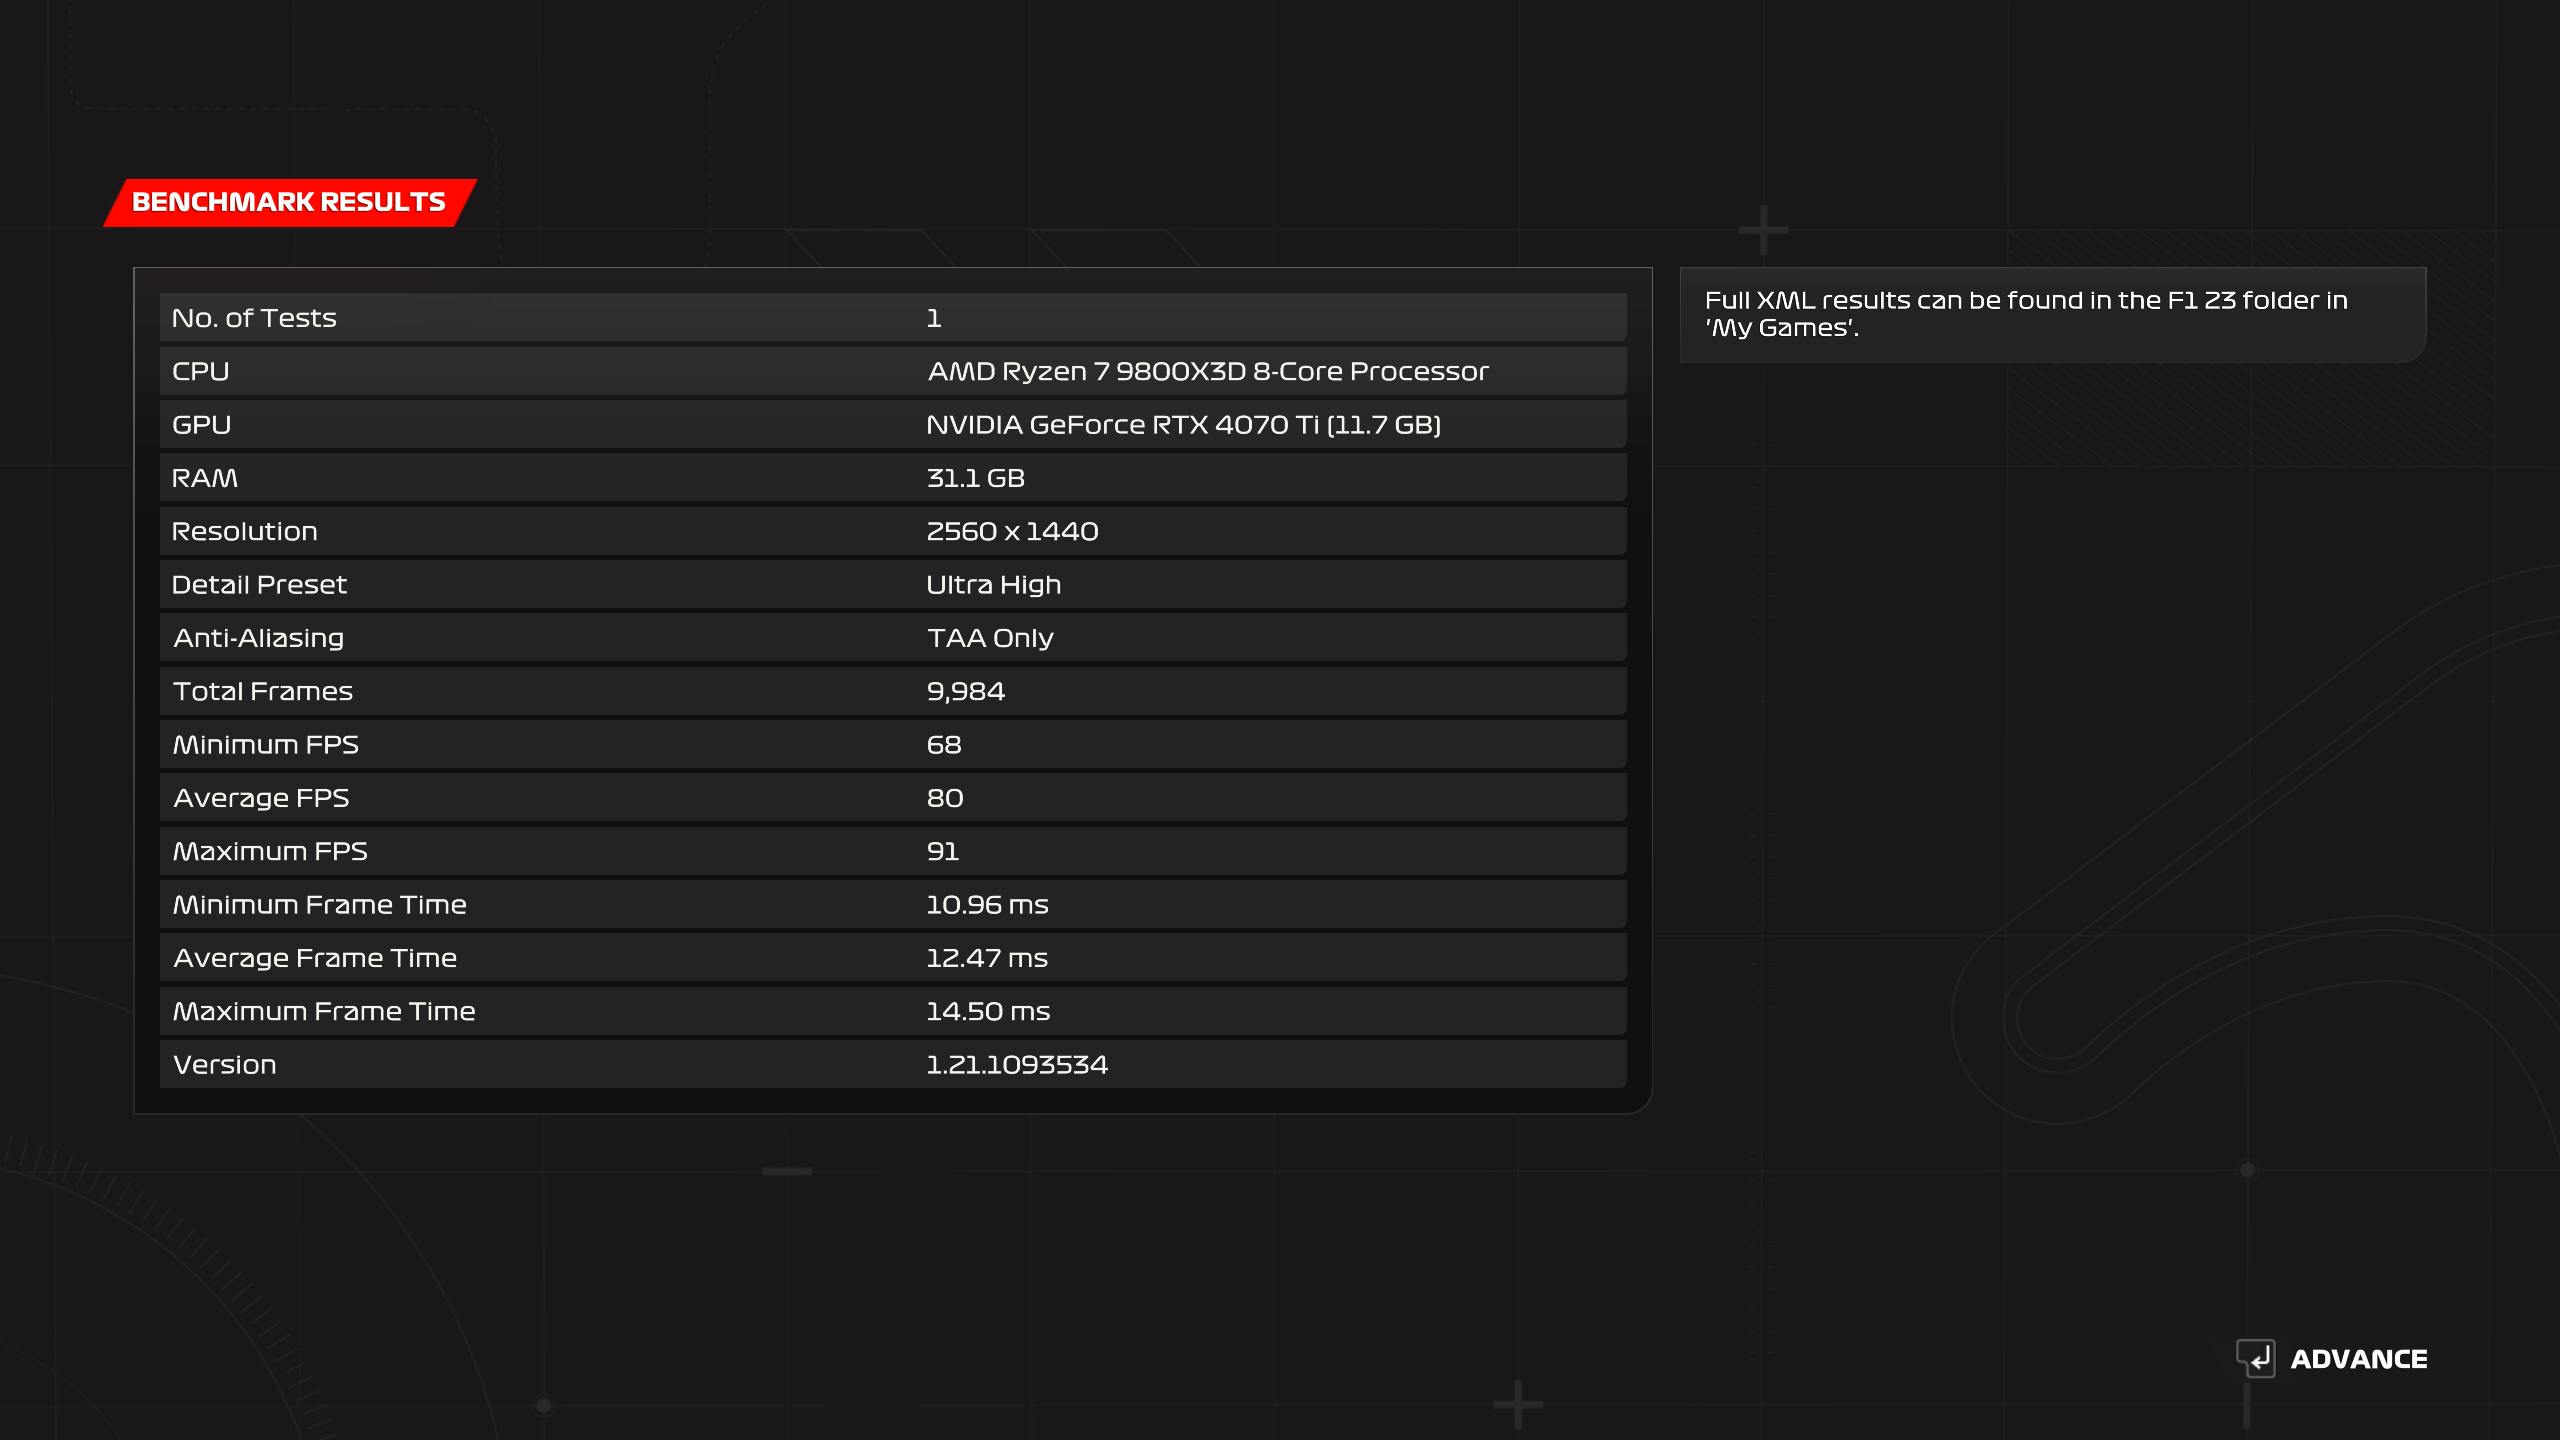The height and width of the screenshot is (1440, 2560).
Task: Click the 'Version' row label
Action: tap(225, 1065)
